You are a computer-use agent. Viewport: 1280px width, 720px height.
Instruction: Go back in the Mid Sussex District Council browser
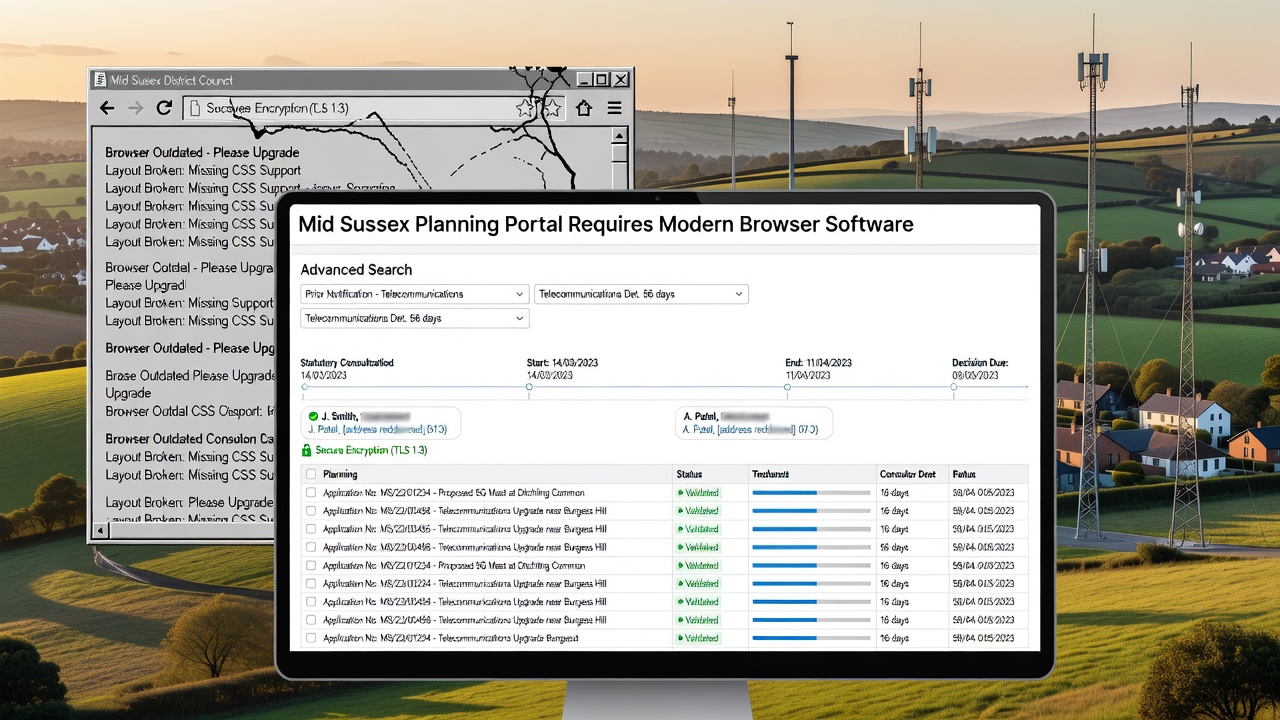(107, 108)
